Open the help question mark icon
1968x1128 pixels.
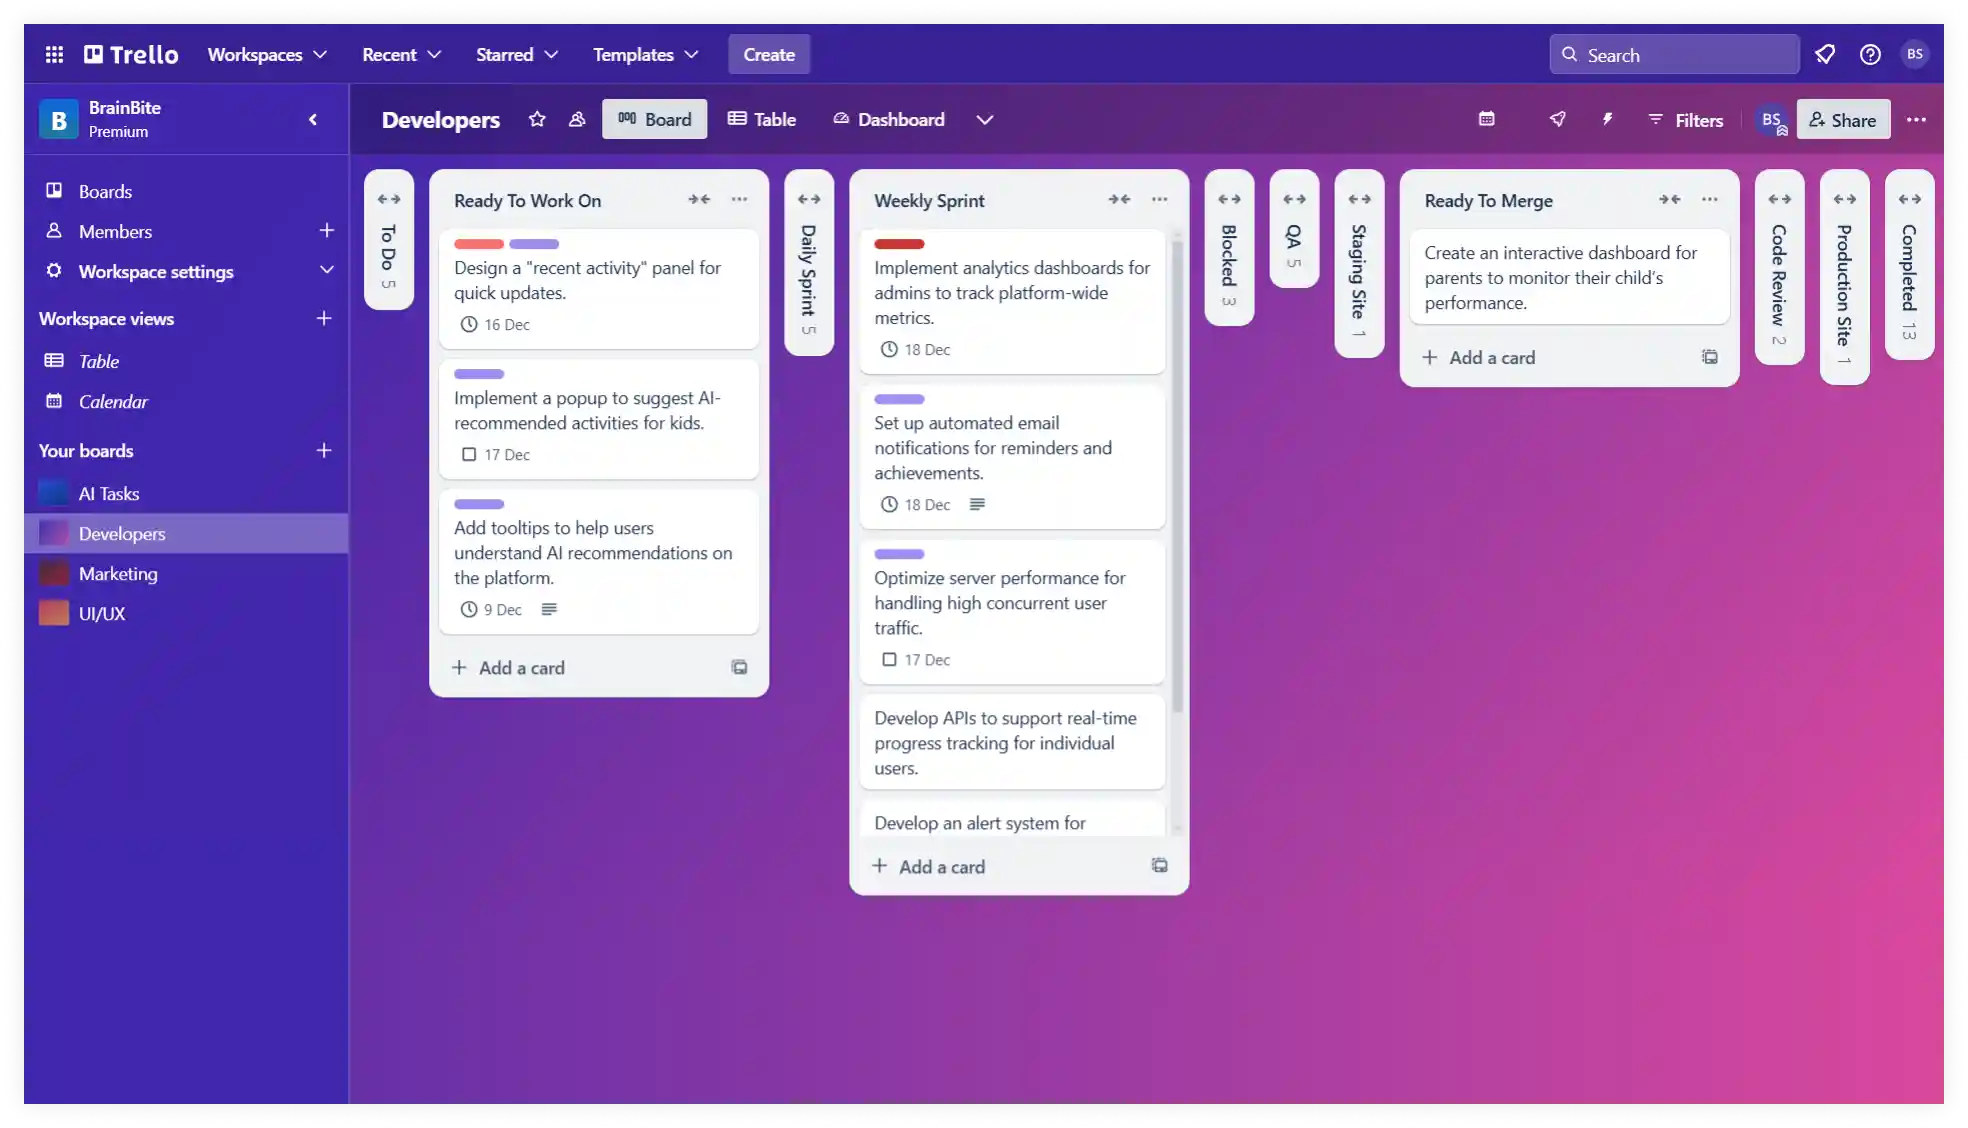click(x=1870, y=54)
